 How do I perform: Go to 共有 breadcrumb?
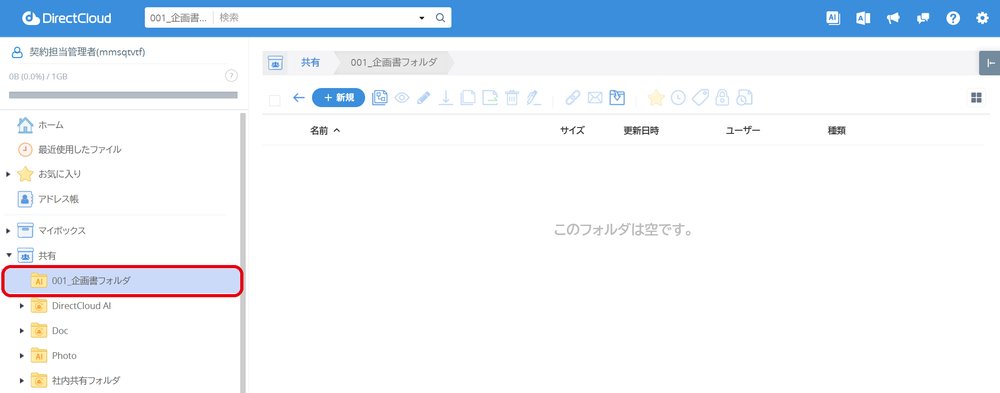[x=311, y=63]
